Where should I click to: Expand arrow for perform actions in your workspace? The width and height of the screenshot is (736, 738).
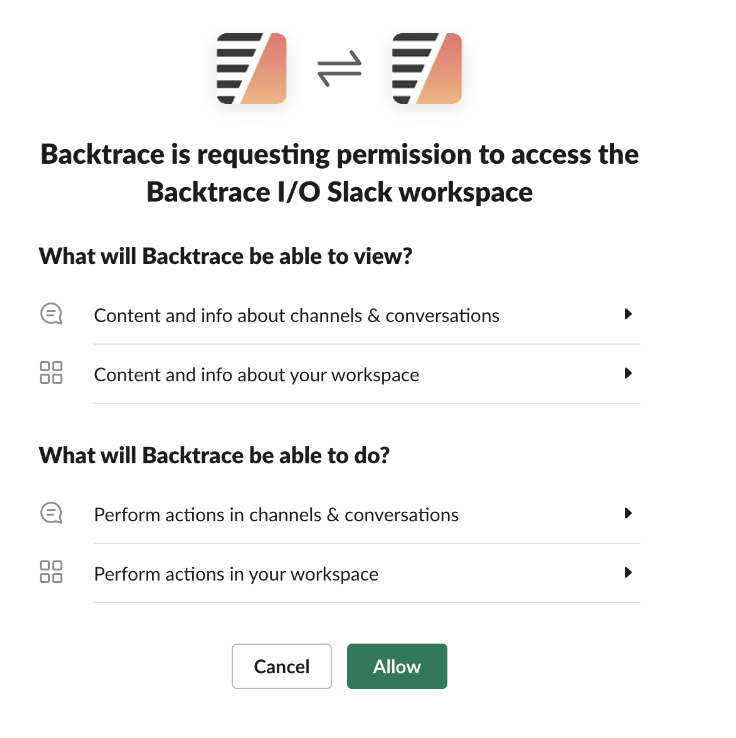(x=628, y=573)
